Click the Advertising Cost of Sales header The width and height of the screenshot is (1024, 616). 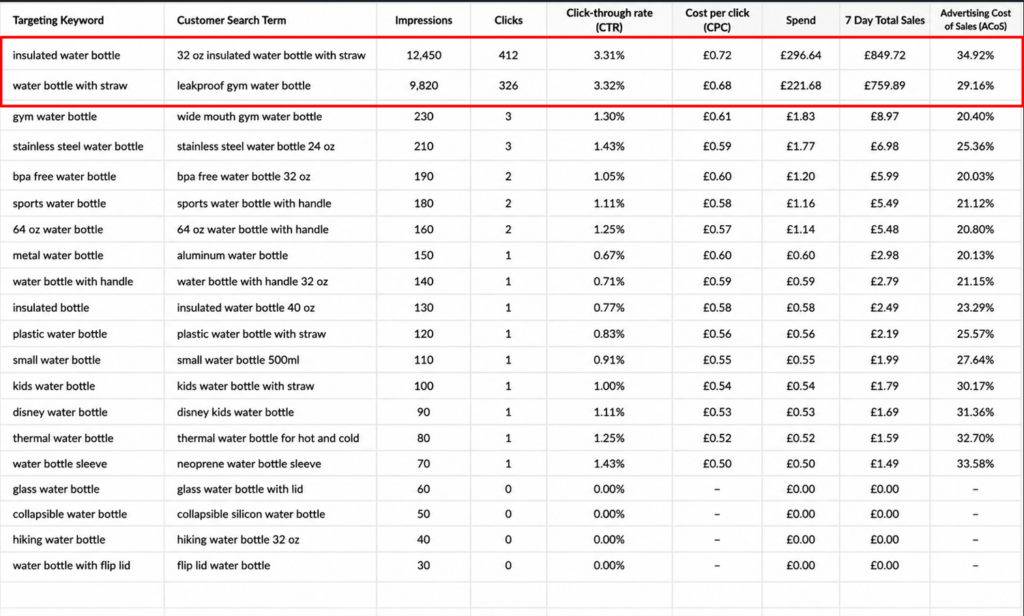(x=976, y=20)
